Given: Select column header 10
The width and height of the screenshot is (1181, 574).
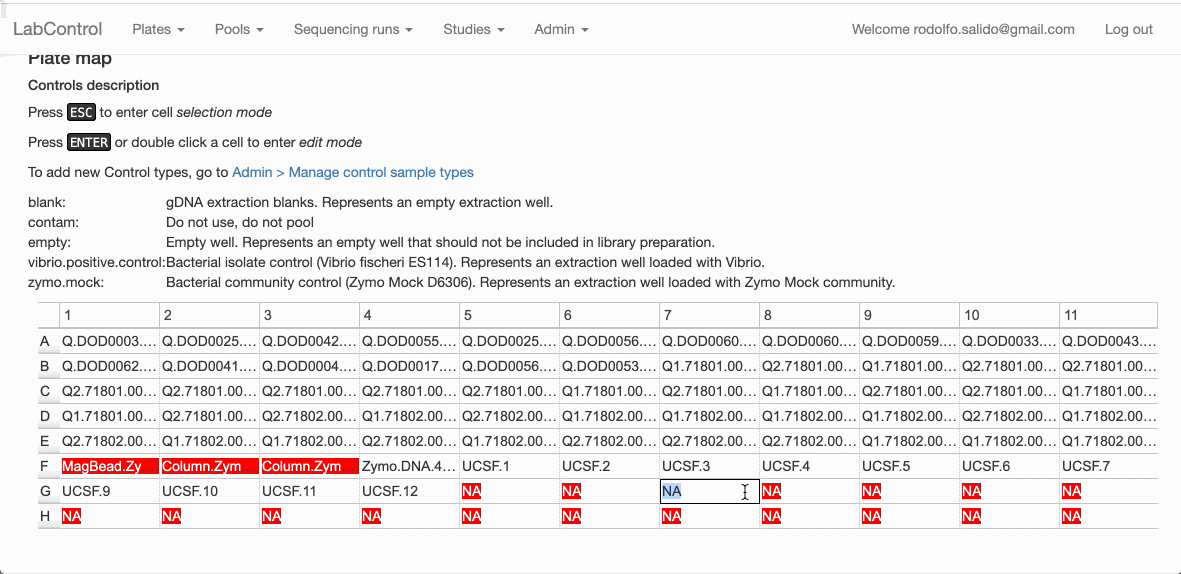Looking at the screenshot, I should tap(1009, 315).
